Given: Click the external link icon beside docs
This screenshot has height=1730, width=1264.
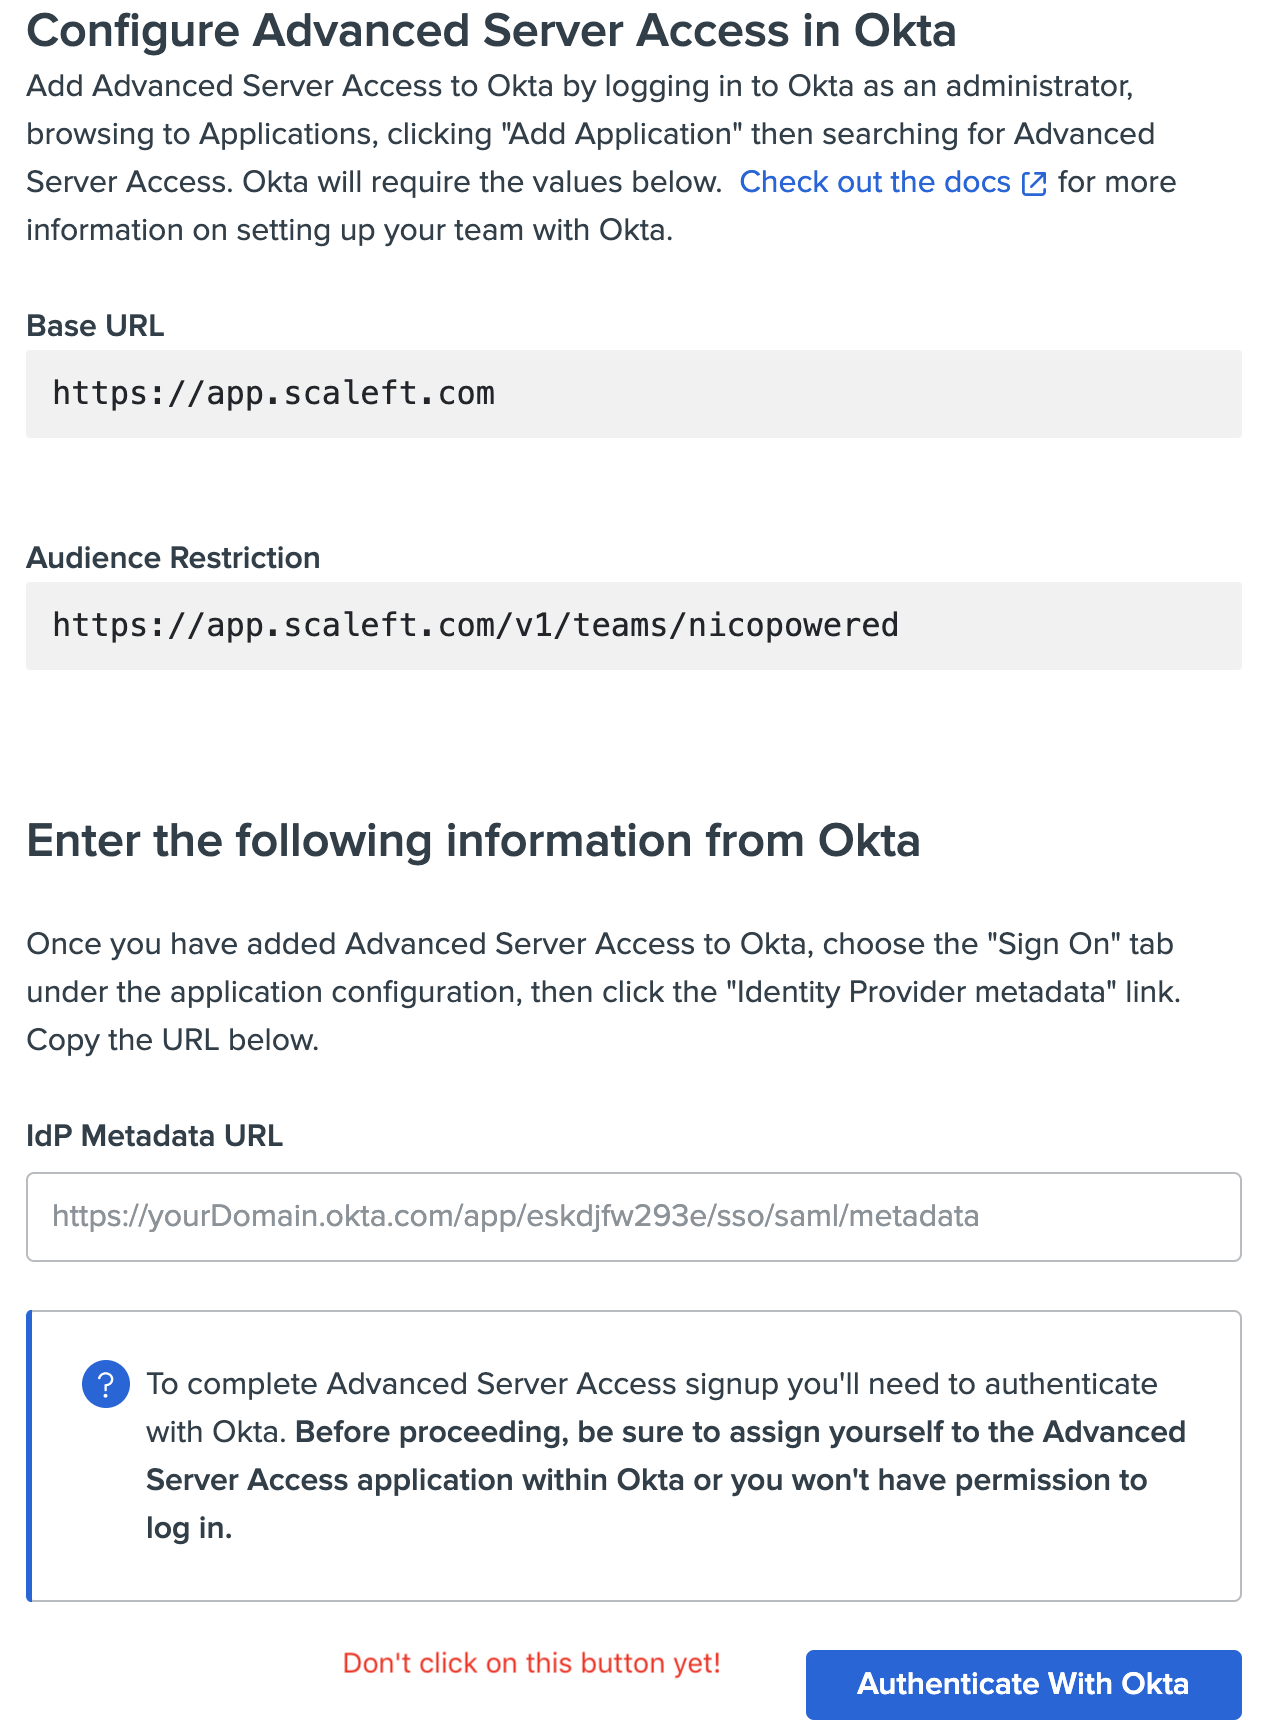Looking at the screenshot, I should point(1034,183).
